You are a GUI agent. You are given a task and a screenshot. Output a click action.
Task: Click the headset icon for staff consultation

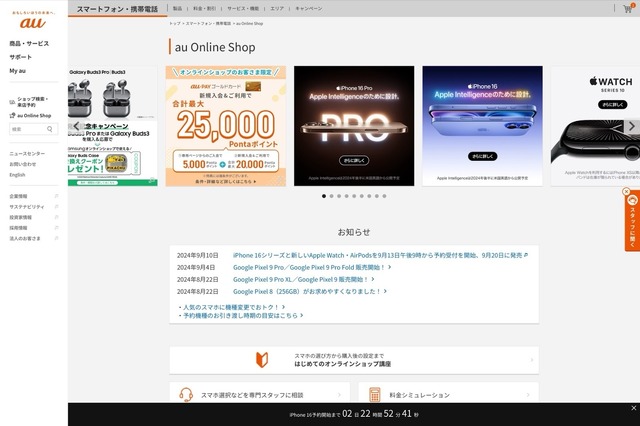point(186,395)
